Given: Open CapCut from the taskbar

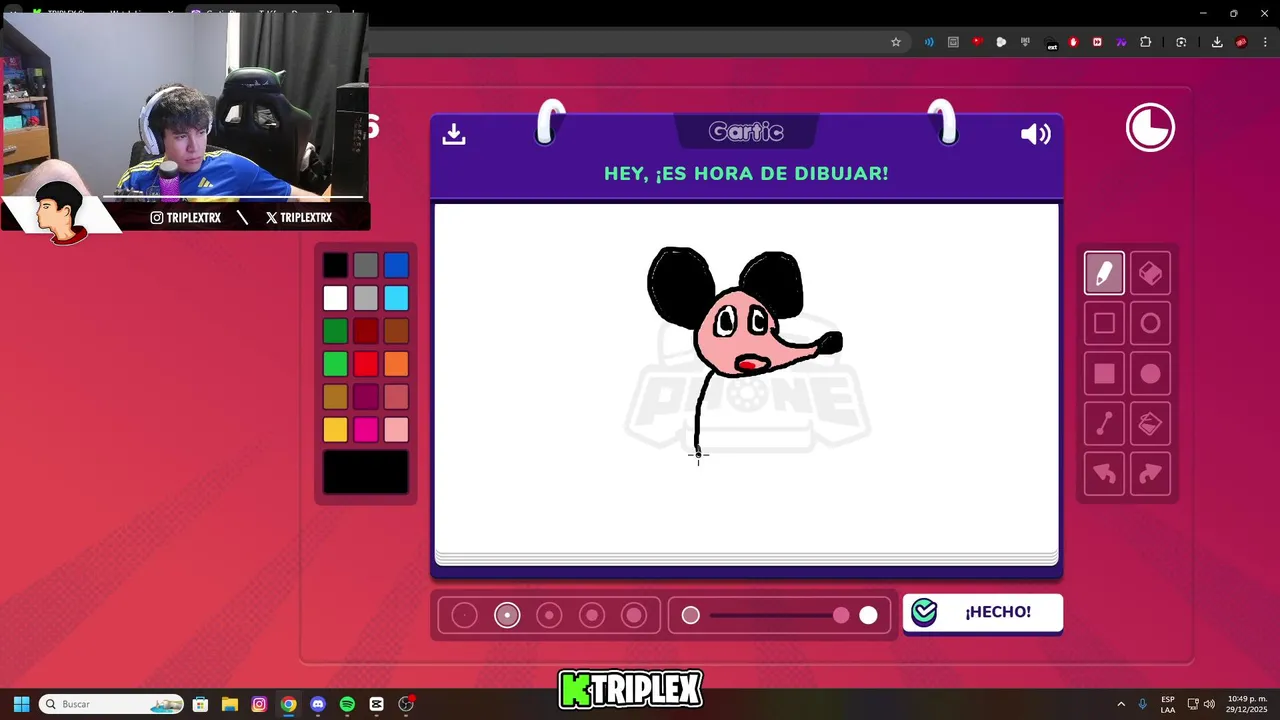Looking at the screenshot, I should click(376, 704).
